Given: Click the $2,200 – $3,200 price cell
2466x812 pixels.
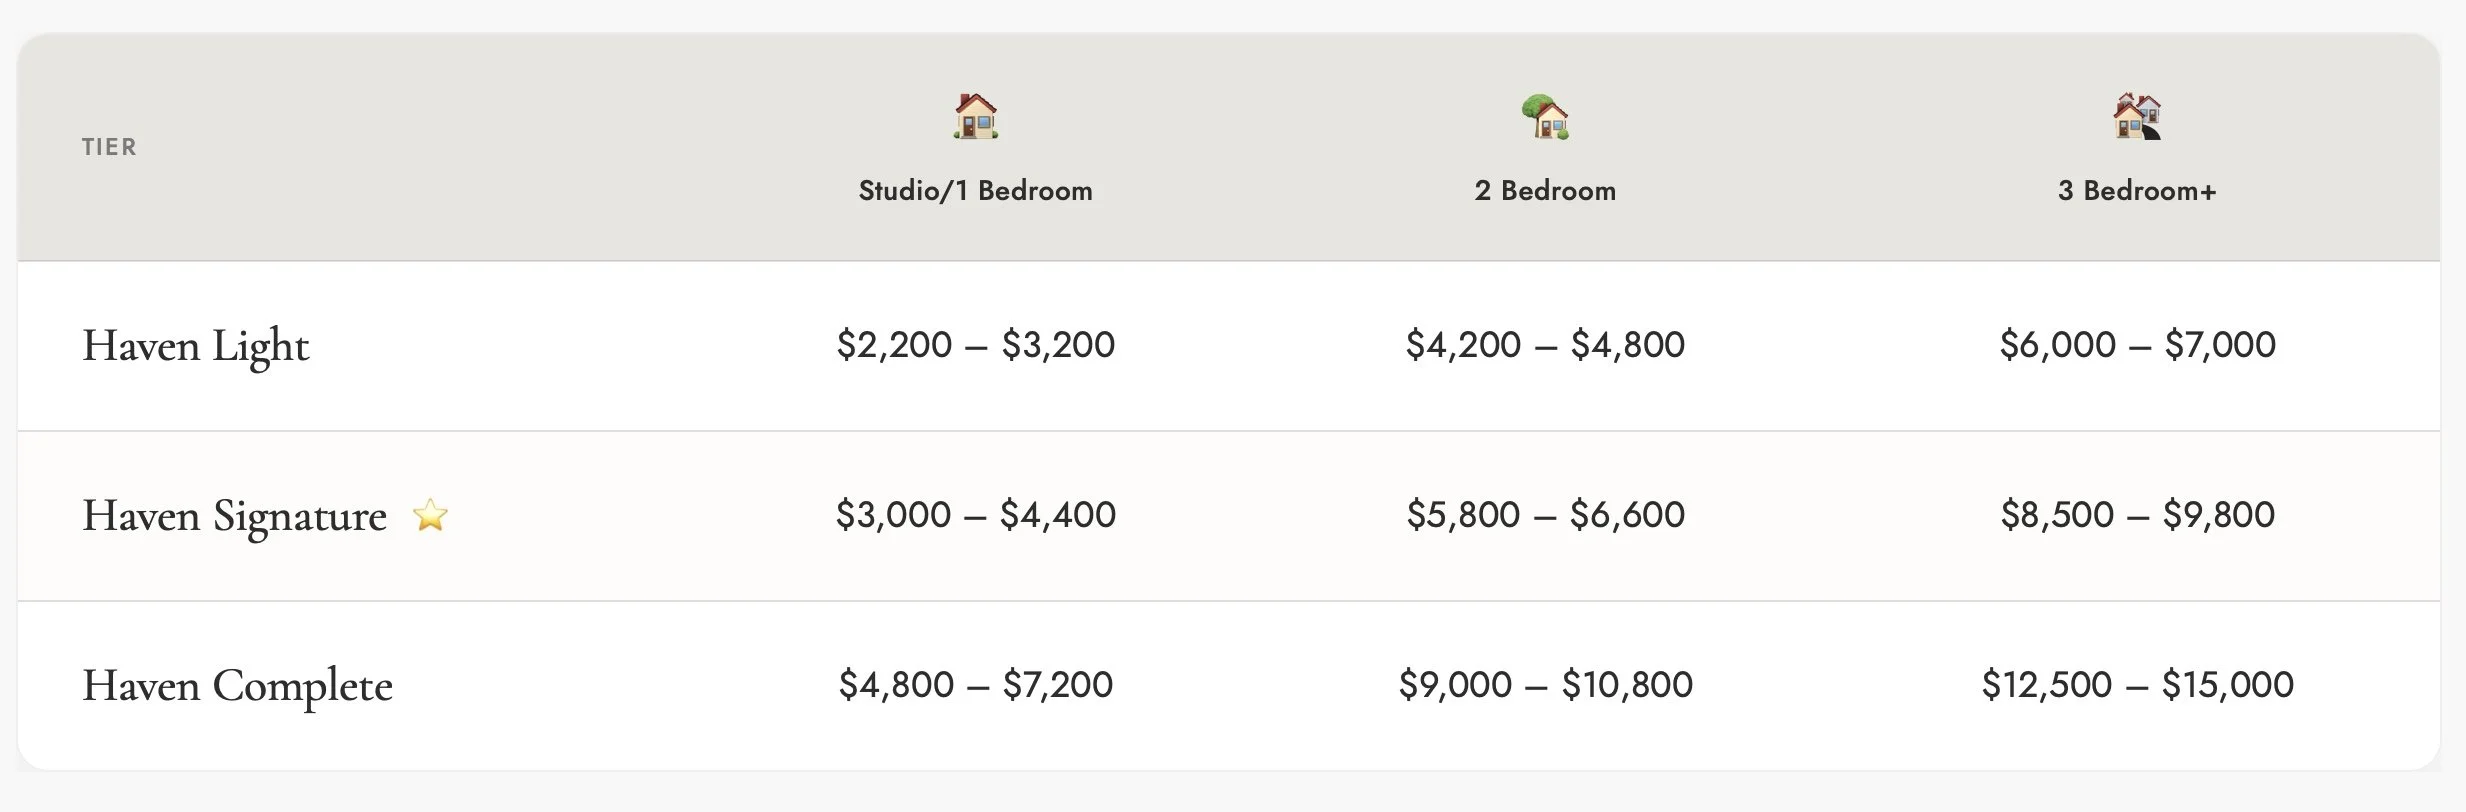Looking at the screenshot, I should pyautogui.click(x=975, y=345).
